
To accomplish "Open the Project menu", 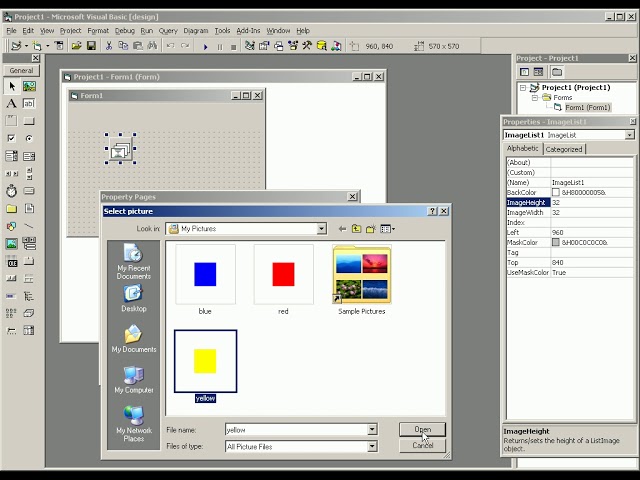I will (70, 31).
